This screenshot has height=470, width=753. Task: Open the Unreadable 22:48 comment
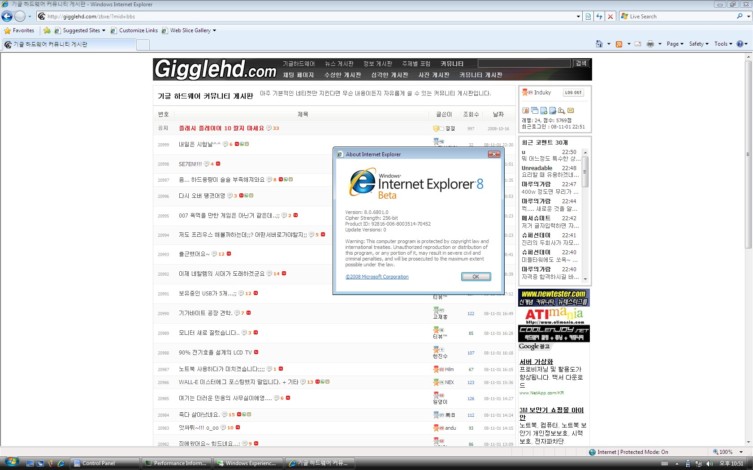tap(549, 171)
